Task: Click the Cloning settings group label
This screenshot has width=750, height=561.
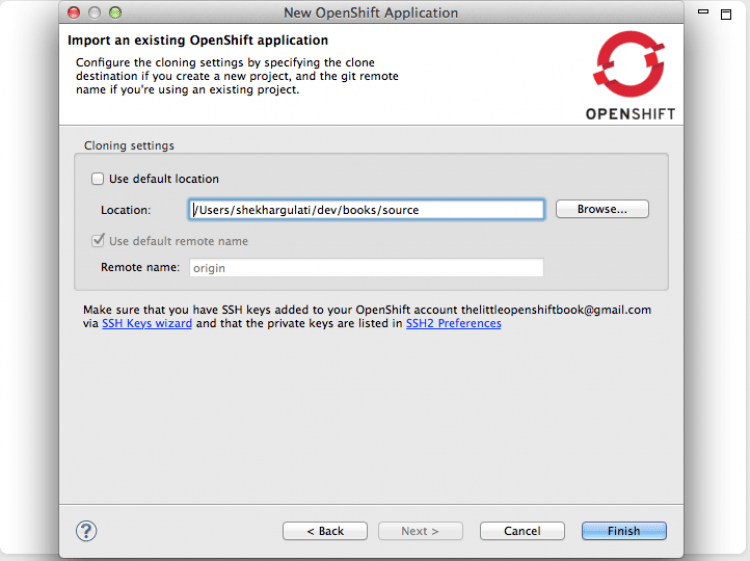Action: [x=129, y=146]
